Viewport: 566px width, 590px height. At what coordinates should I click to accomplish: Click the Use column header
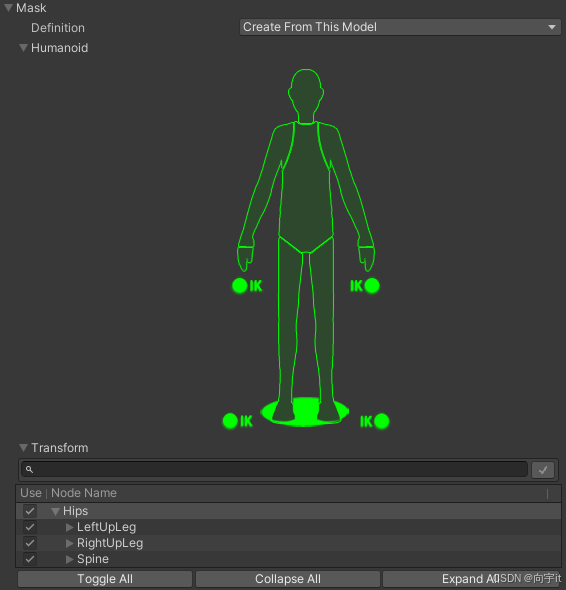click(31, 493)
